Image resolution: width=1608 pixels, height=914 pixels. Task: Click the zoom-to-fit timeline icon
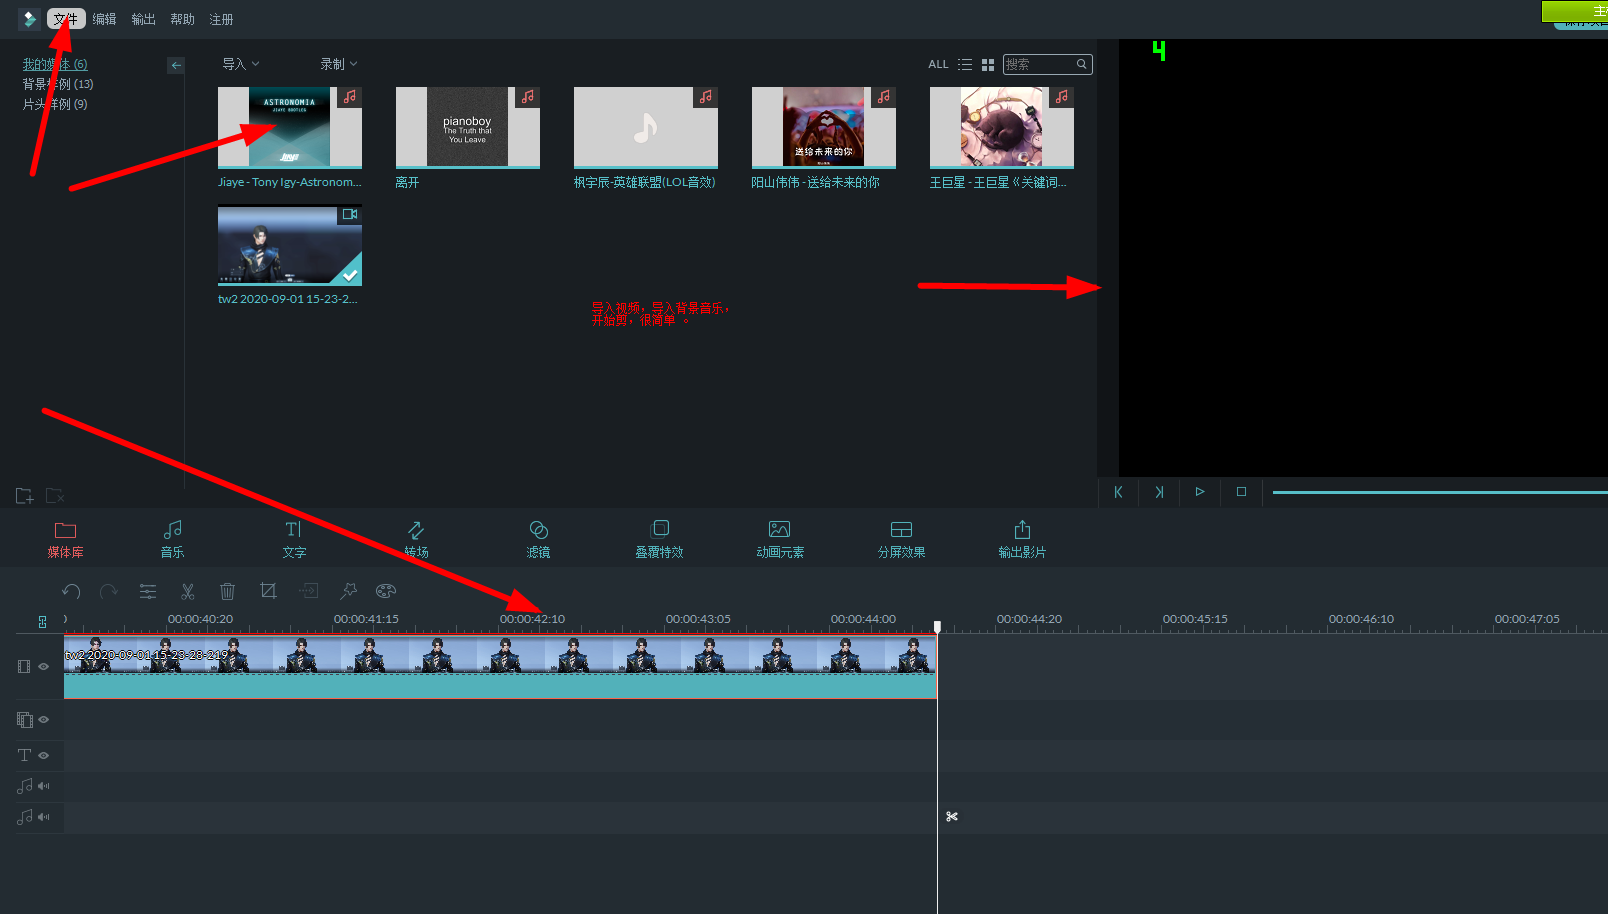(x=42, y=622)
